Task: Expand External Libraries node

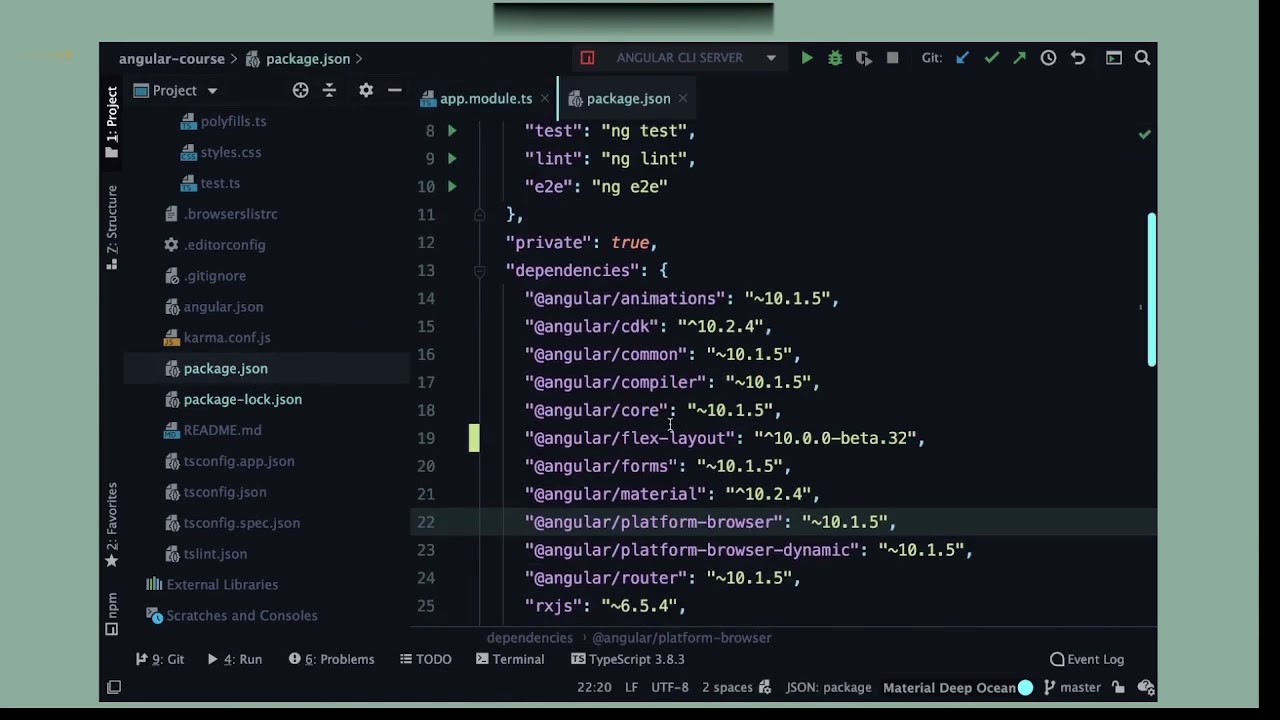Action: coord(222,584)
